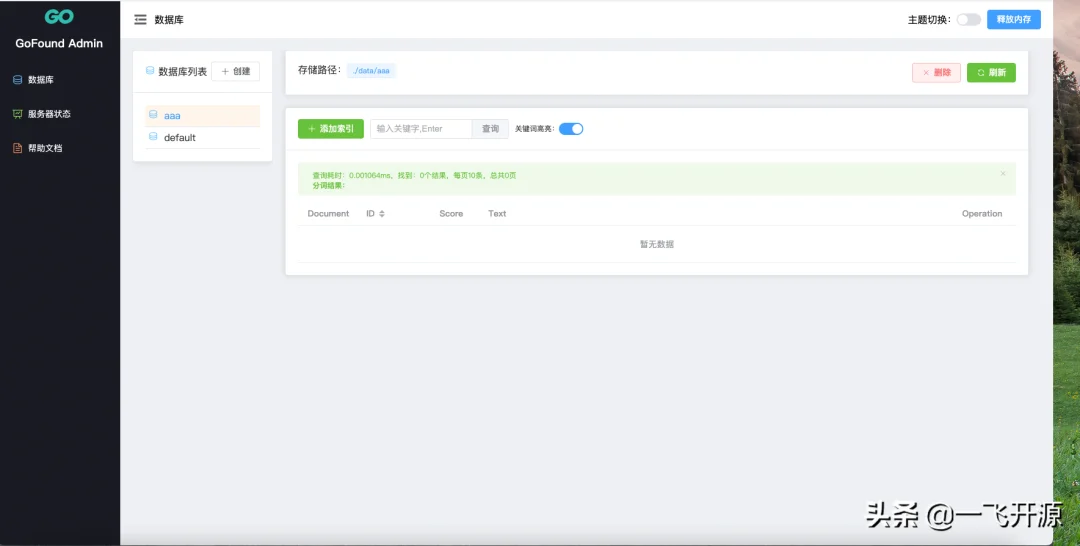The width and height of the screenshot is (1080, 546).
Task: Click the red 删除 button
Action: point(936,72)
